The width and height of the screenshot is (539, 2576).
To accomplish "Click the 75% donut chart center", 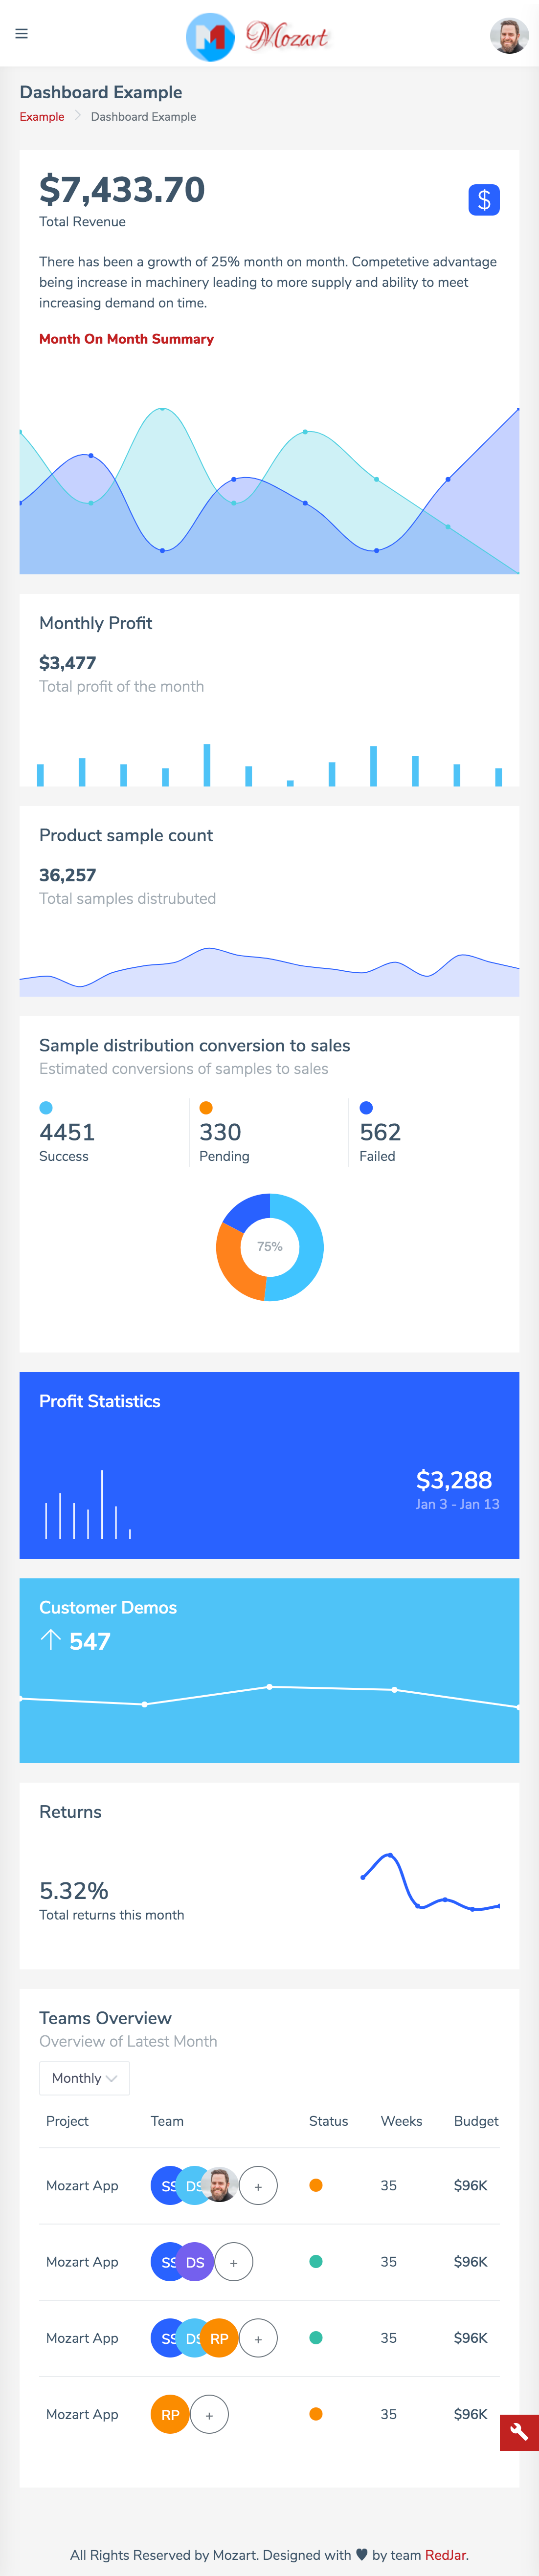I will pos(270,1246).
